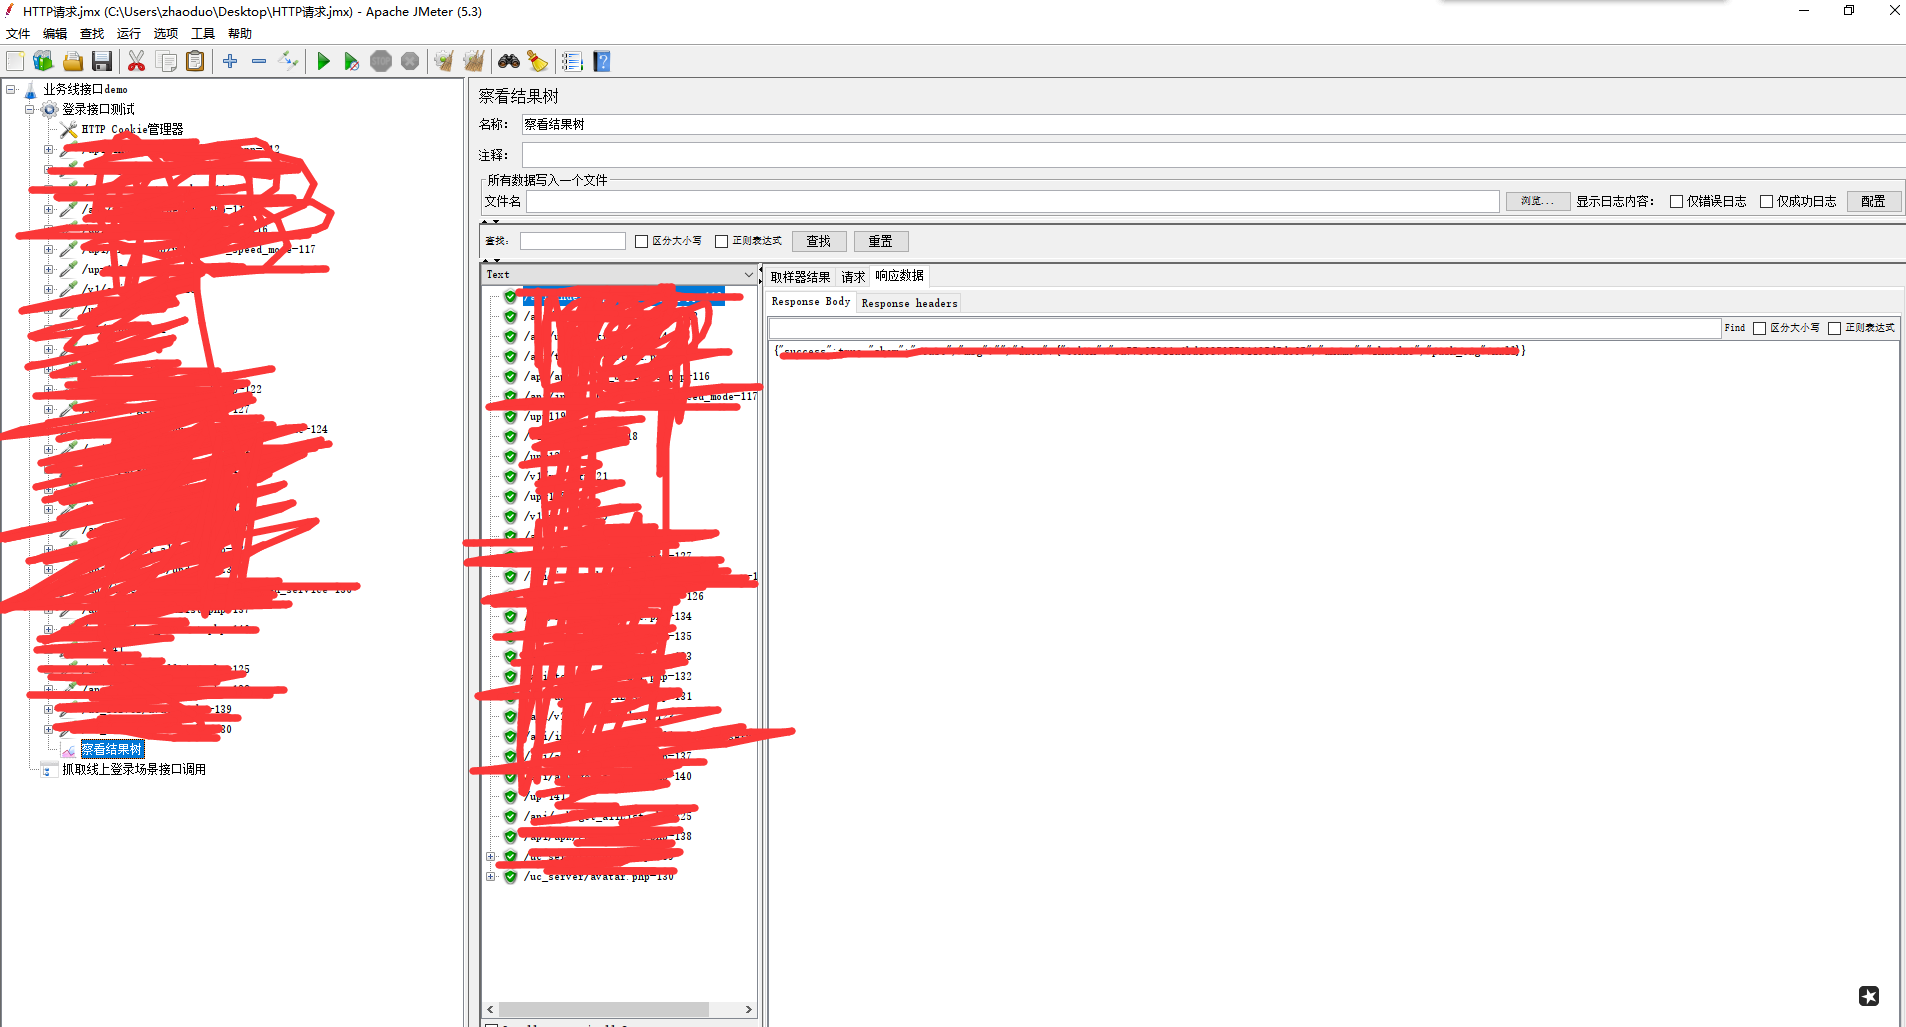Enable the 仅成功日志 checkbox
Image resolution: width=1906 pixels, height=1027 pixels.
pos(1766,202)
